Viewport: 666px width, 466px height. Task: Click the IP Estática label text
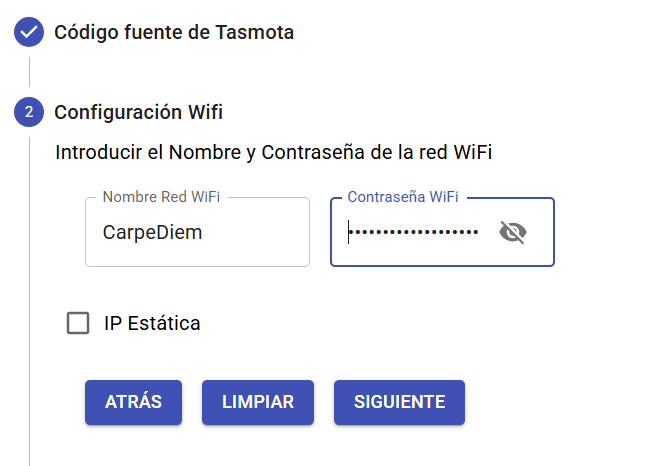pos(152,323)
